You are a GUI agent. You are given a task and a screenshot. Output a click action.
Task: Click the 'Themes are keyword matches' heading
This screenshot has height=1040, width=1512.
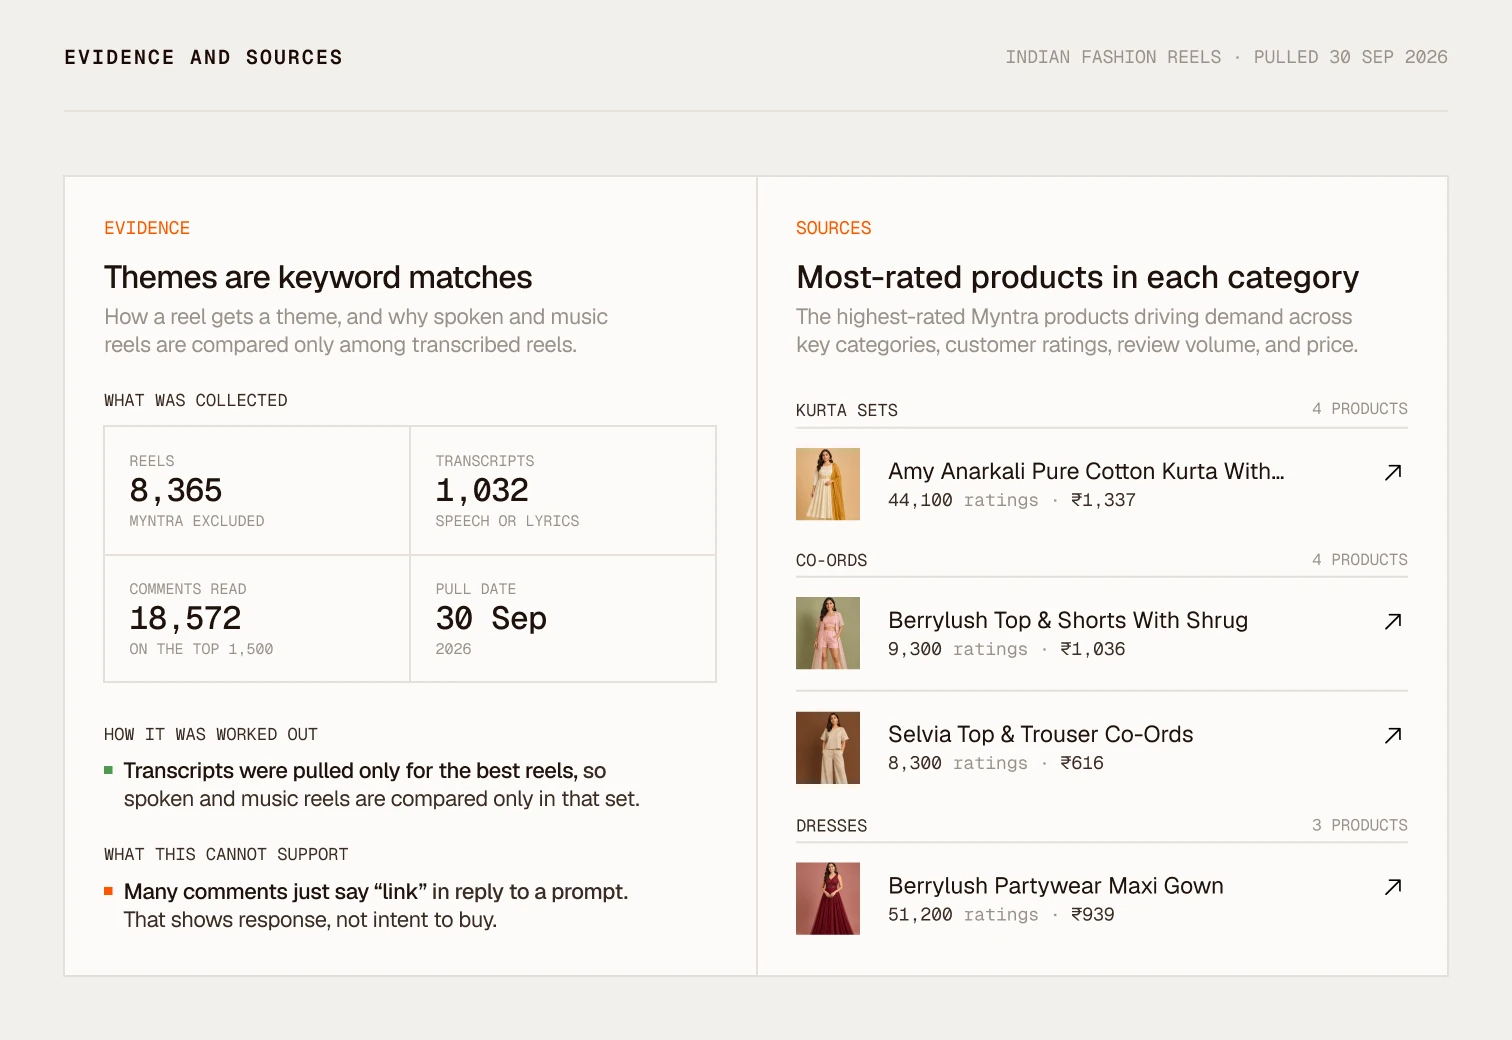point(318,277)
